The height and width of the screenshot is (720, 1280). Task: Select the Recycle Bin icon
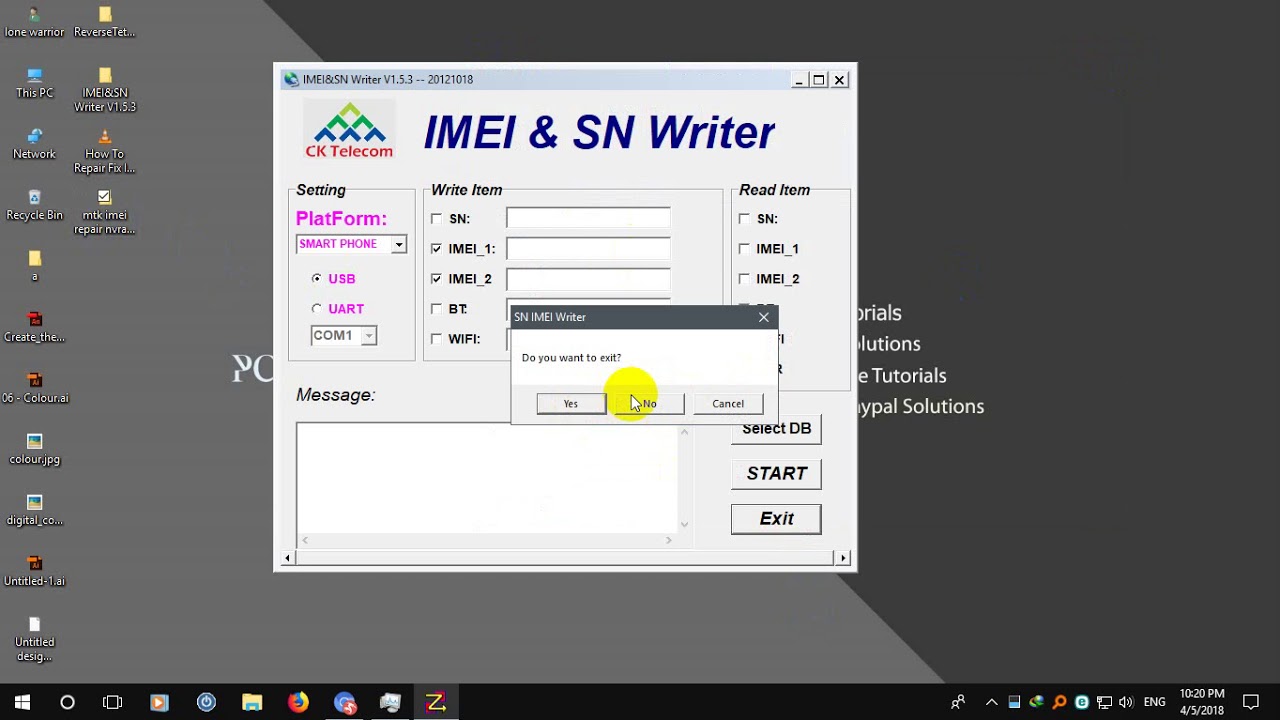click(34, 205)
